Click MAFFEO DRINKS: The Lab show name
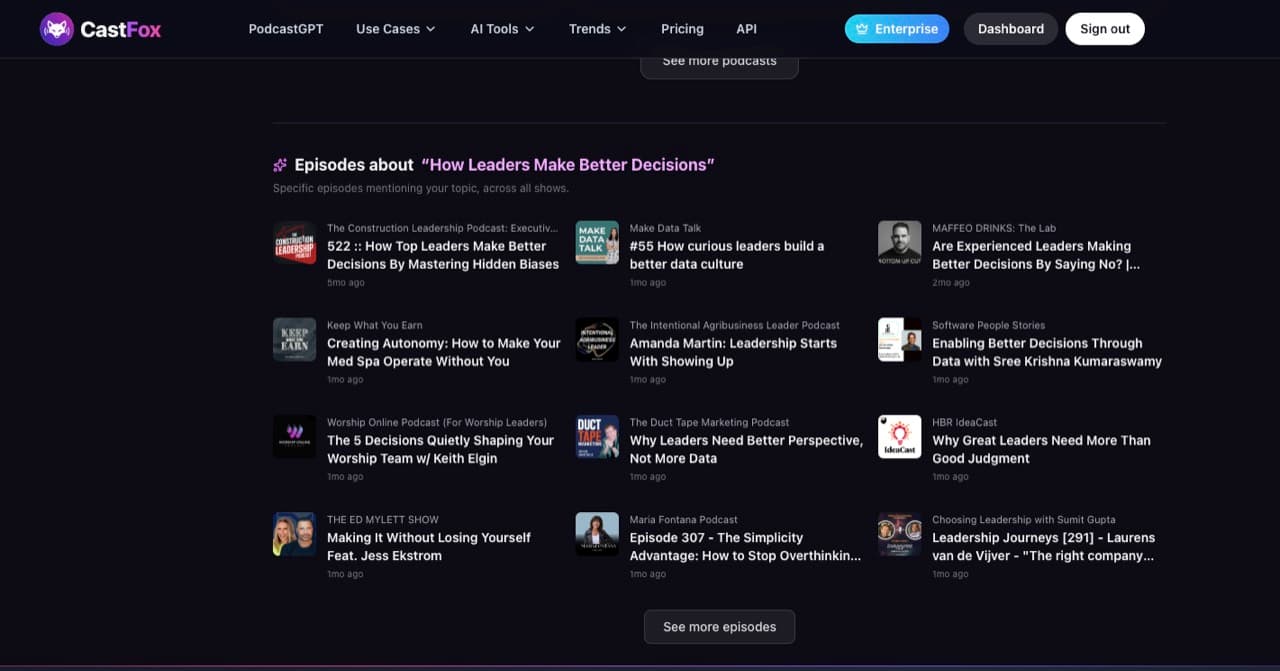This screenshot has height=671, width=1280. pos(994,228)
